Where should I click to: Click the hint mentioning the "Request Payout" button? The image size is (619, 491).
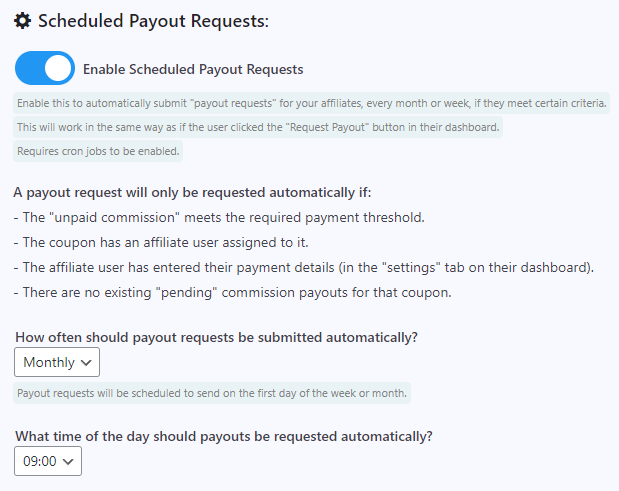[258, 127]
